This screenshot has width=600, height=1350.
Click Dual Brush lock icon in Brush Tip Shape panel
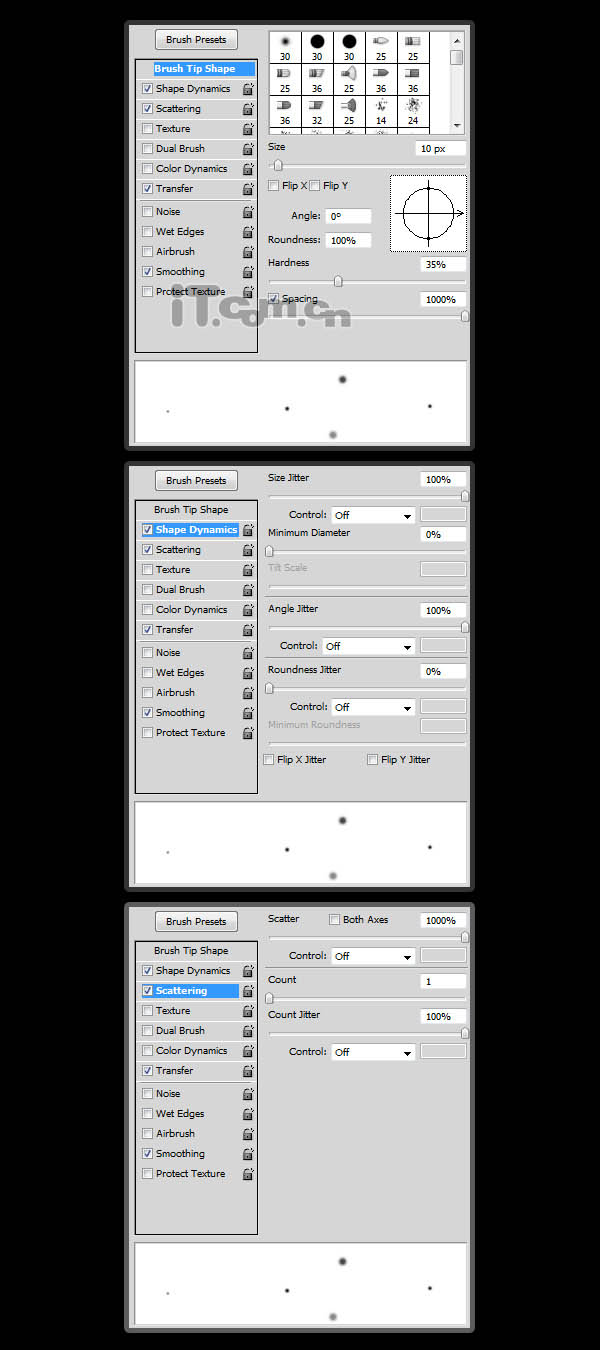tap(247, 149)
